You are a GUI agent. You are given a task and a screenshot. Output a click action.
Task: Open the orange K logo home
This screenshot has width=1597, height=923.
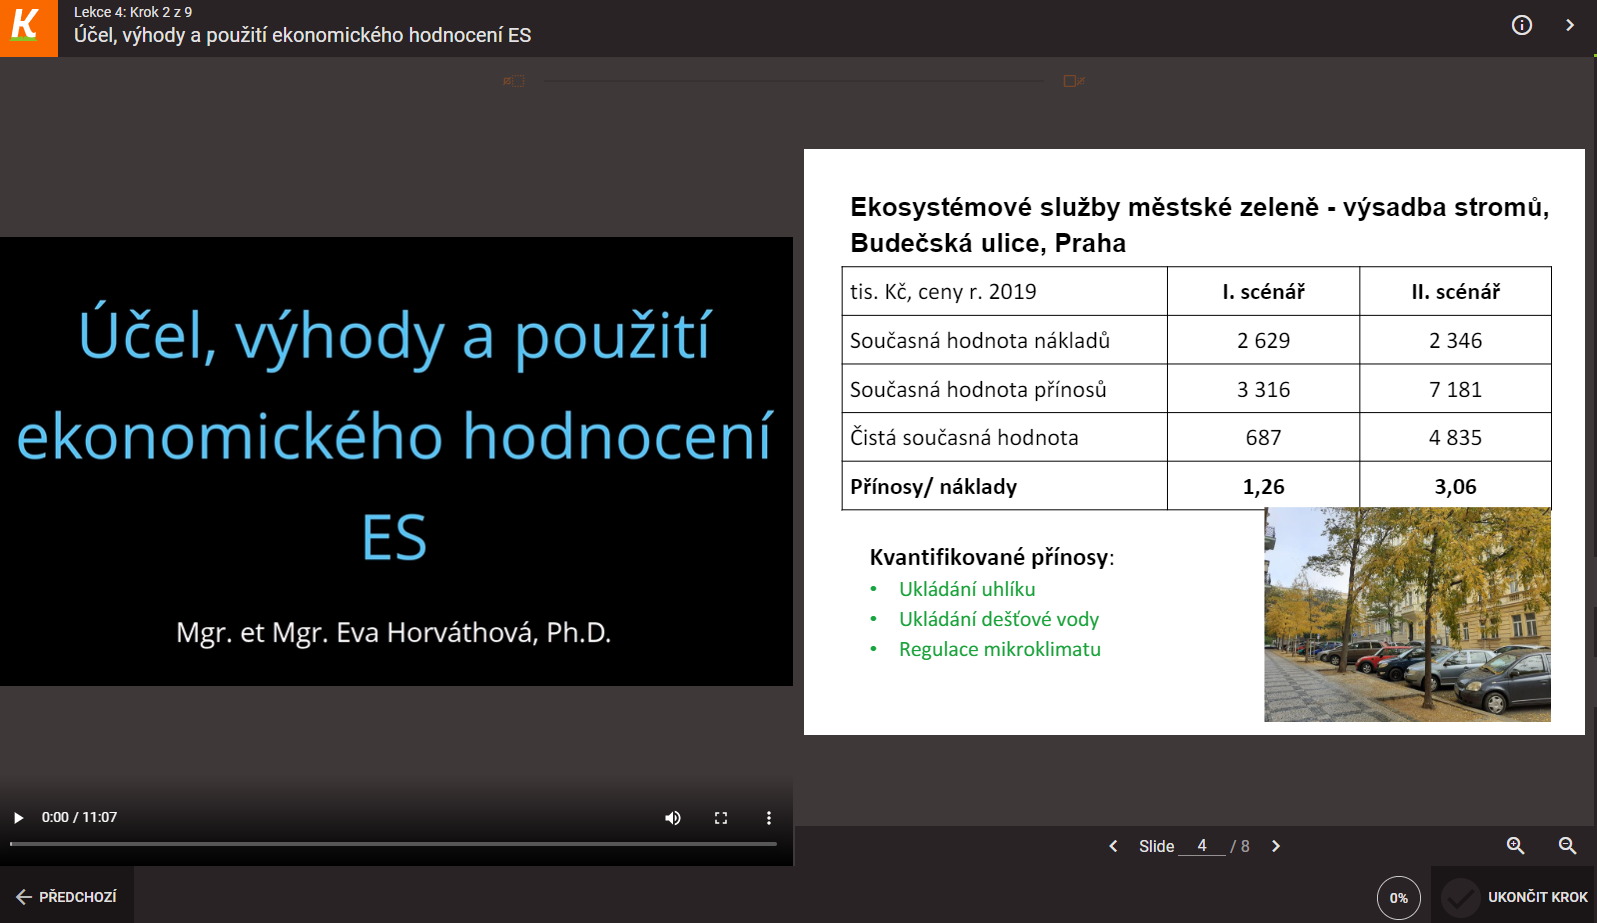[28, 28]
